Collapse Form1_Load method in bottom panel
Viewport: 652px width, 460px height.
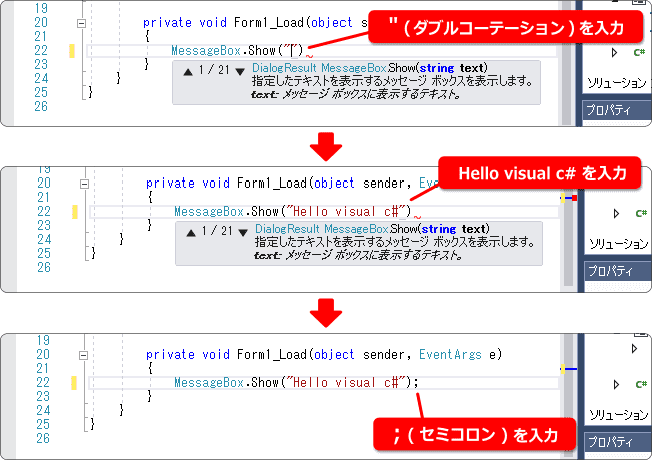pos(84,356)
